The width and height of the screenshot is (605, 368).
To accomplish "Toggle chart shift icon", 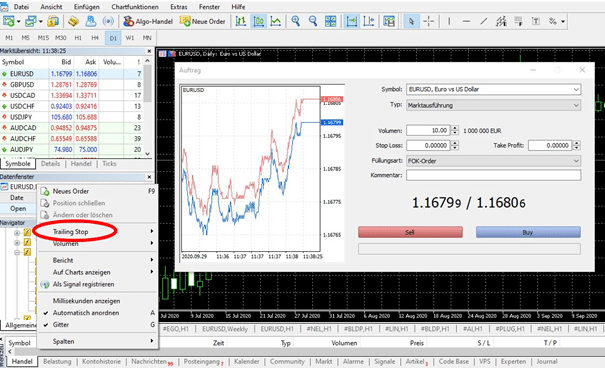I will coord(368,21).
